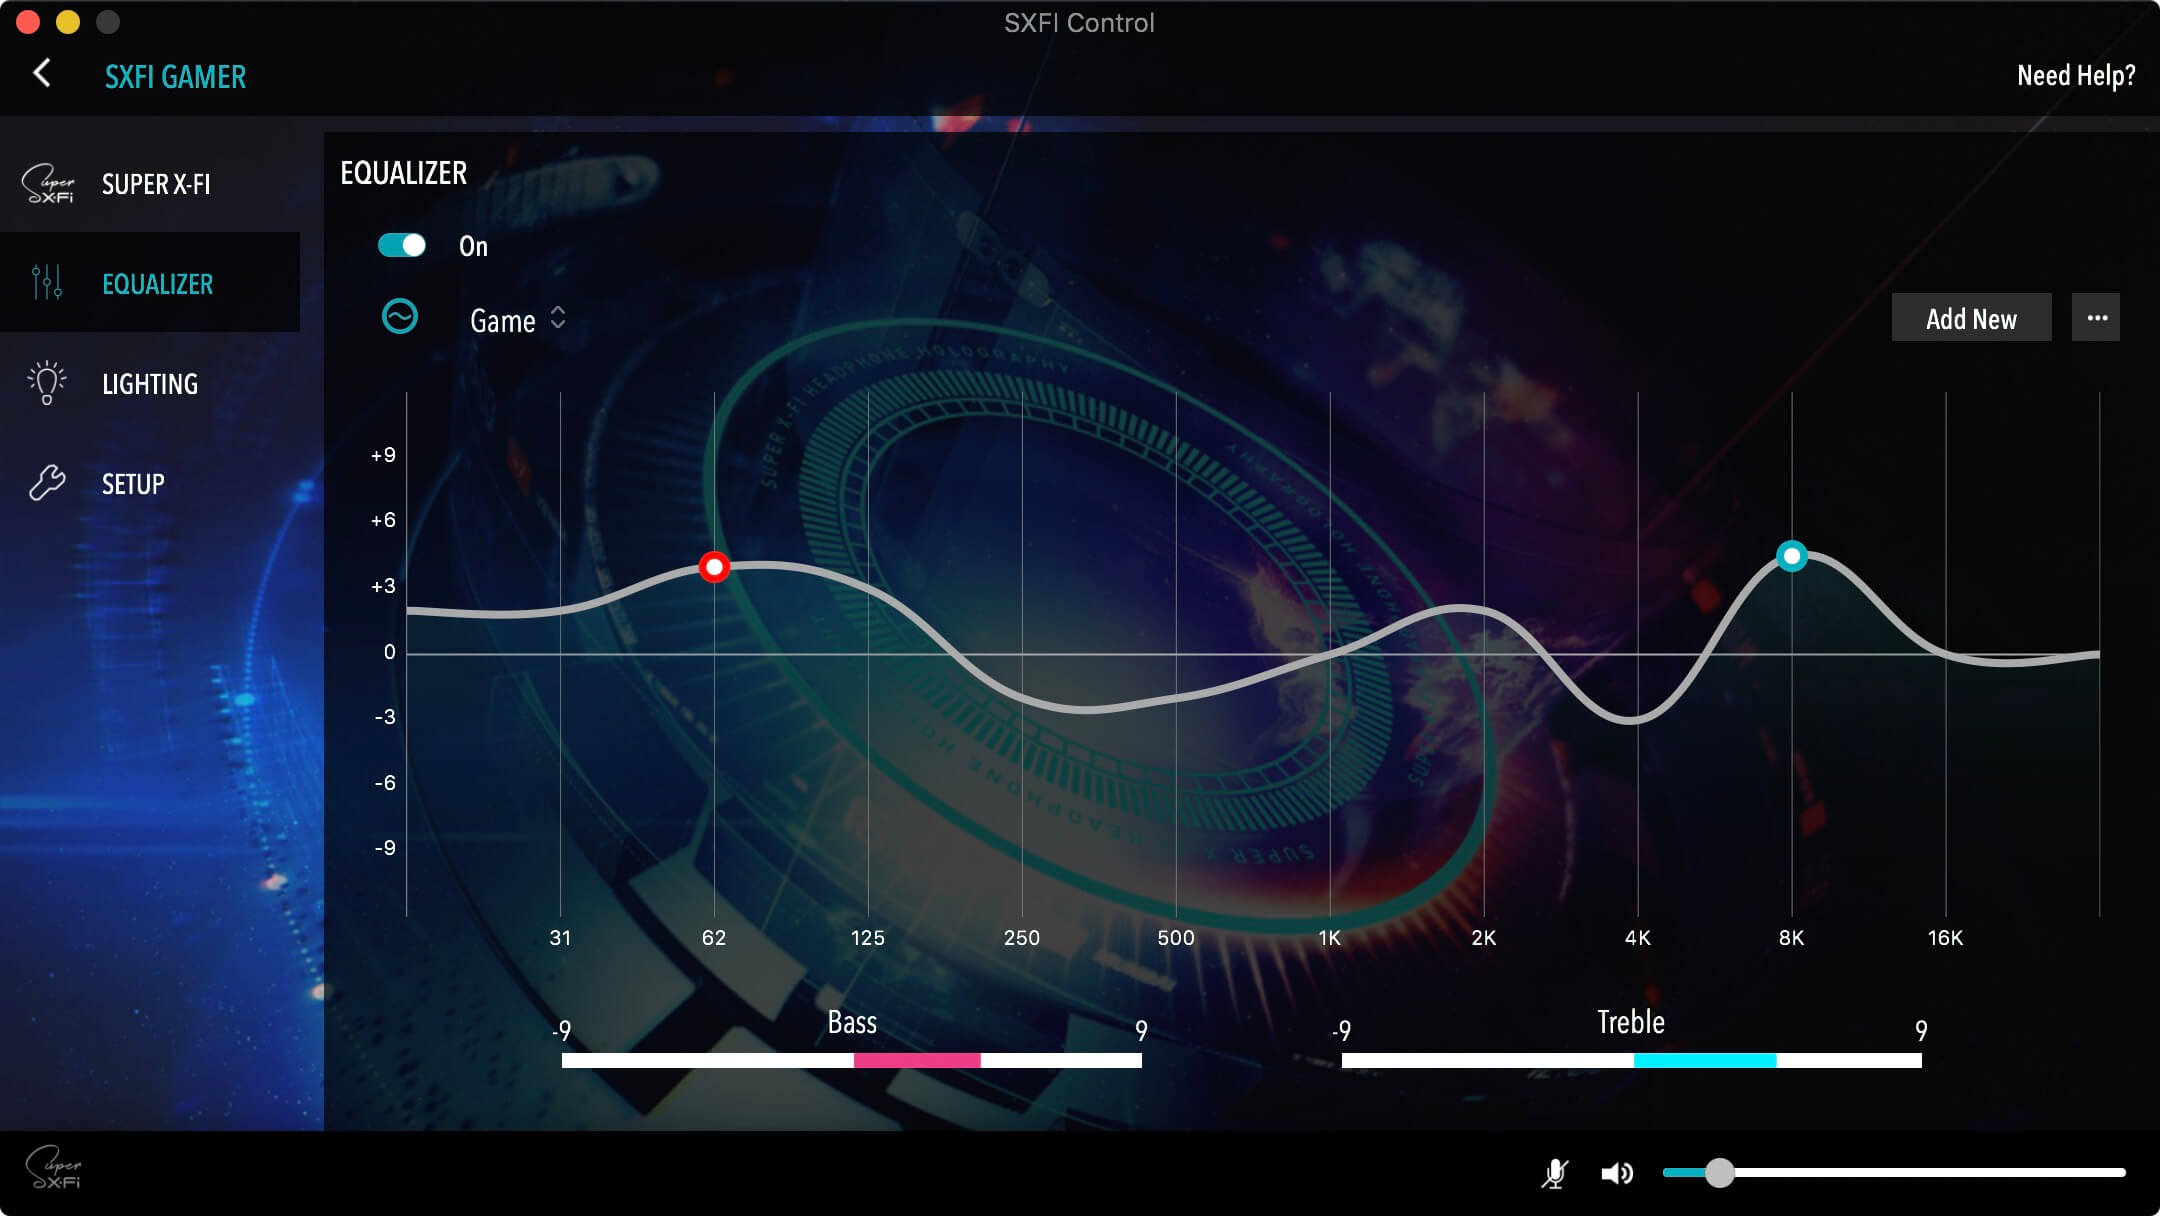Click the microphone mute icon

[1554, 1173]
